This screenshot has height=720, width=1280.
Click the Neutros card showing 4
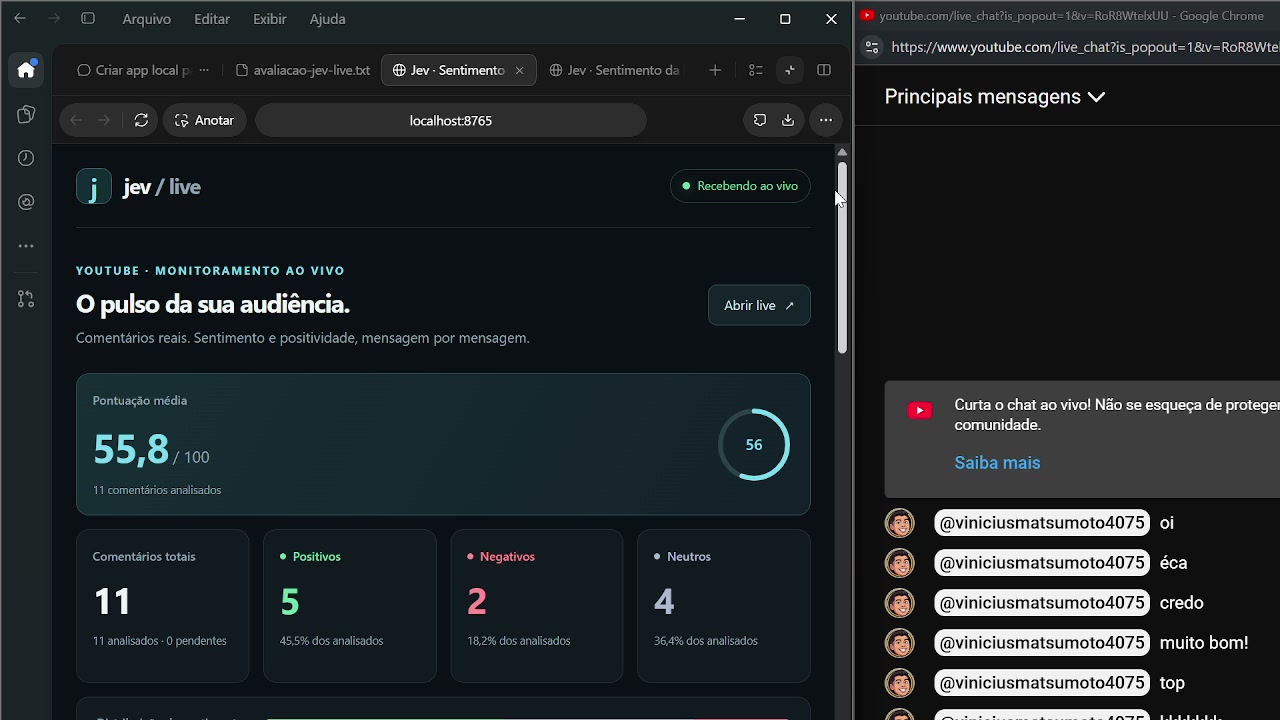point(724,606)
